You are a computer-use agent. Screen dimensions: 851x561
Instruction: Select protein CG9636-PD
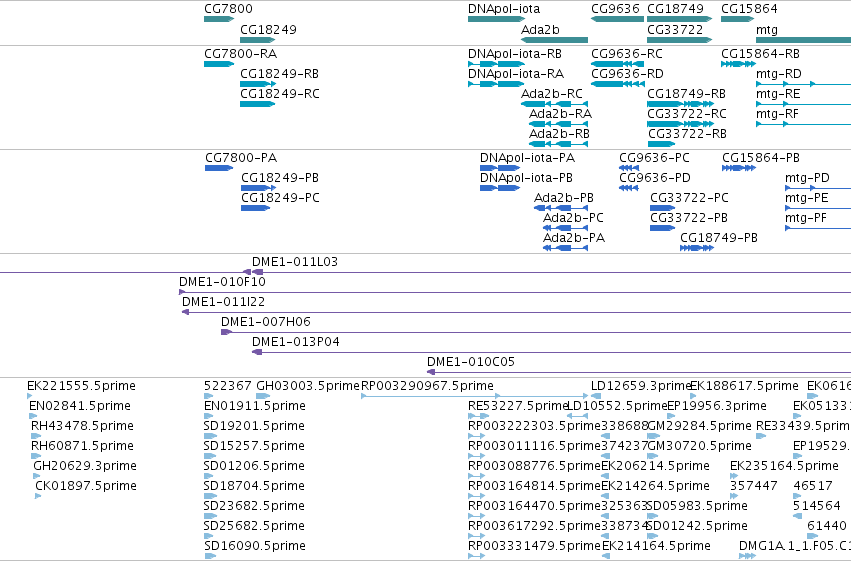click(628, 188)
